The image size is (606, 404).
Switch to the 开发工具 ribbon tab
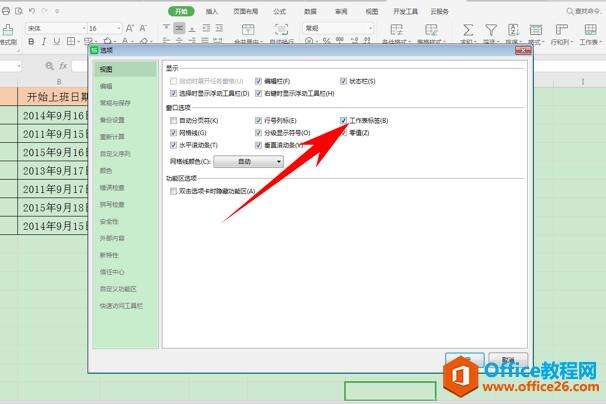(405, 11)
